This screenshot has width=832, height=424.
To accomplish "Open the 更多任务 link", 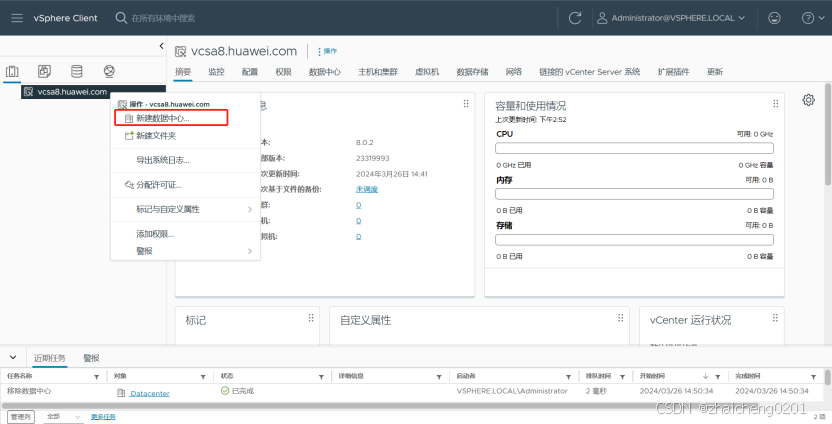I will point(103,417).
